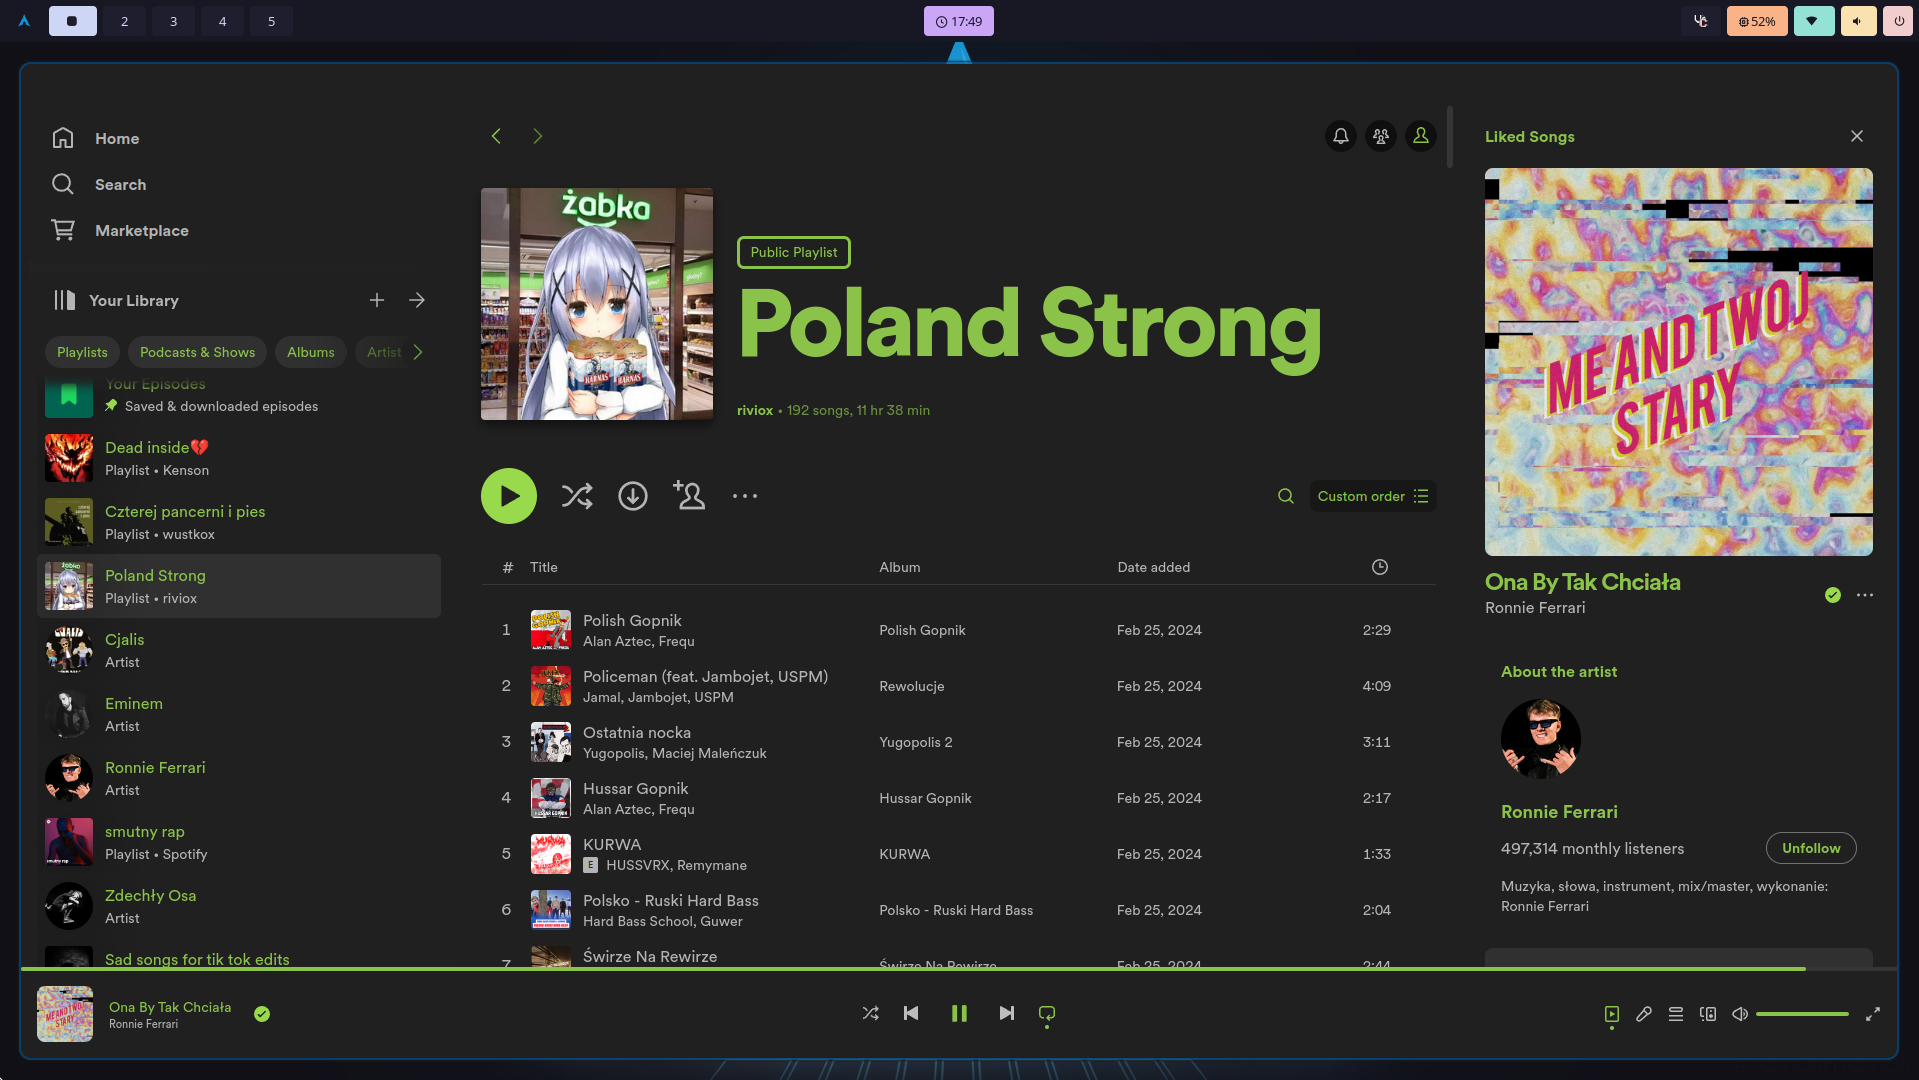Open the user profile icon
This screenshot has height=1080, width=1919.
pyautogui.click(x=1421, y=136)
